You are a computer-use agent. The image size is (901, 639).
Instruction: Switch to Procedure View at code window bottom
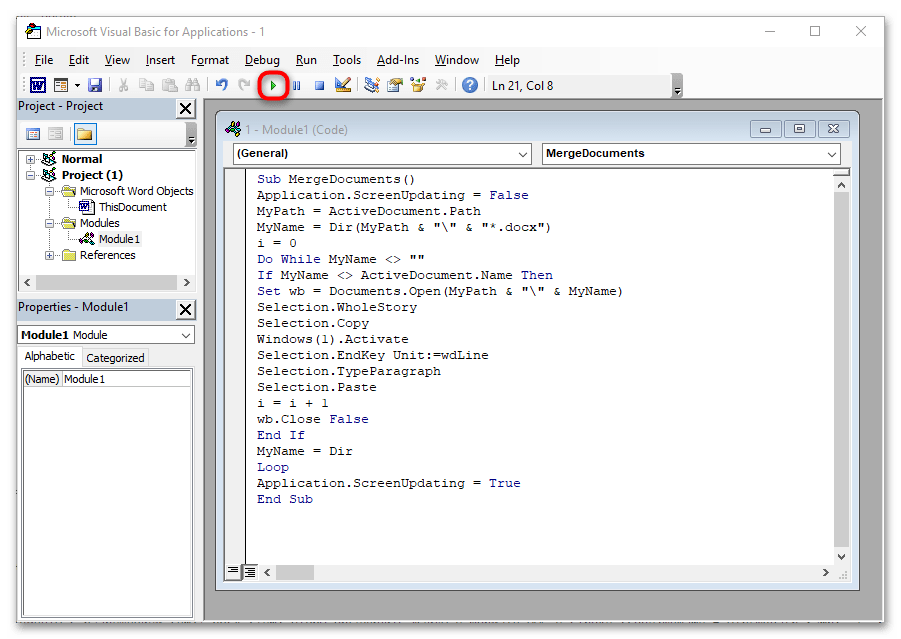coord(233,572)
